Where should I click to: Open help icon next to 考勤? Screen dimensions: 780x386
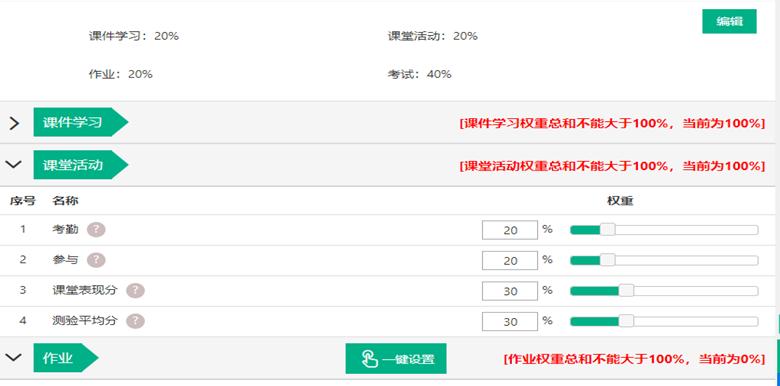[96, 230]
